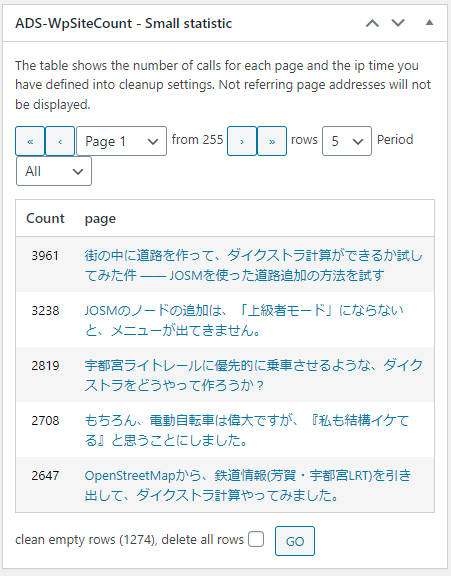
Task: Open the 電動自転車 article link
Action: point(247,430)
